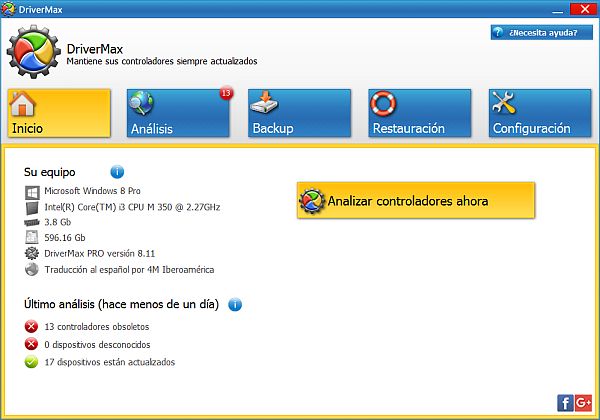This screenshot has height=420, width=600.
Task: Open the Backup tab
Action: tap(299, 113)
